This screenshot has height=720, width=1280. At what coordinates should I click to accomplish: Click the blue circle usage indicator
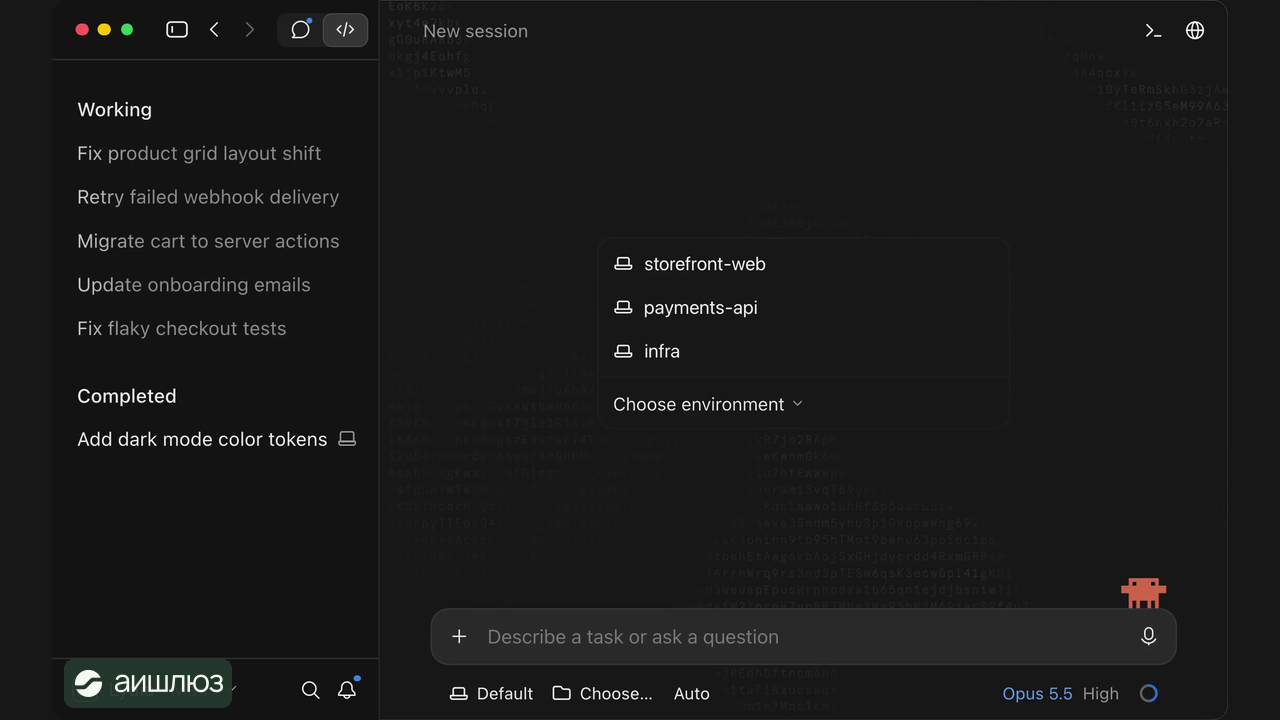(1148, 693)
